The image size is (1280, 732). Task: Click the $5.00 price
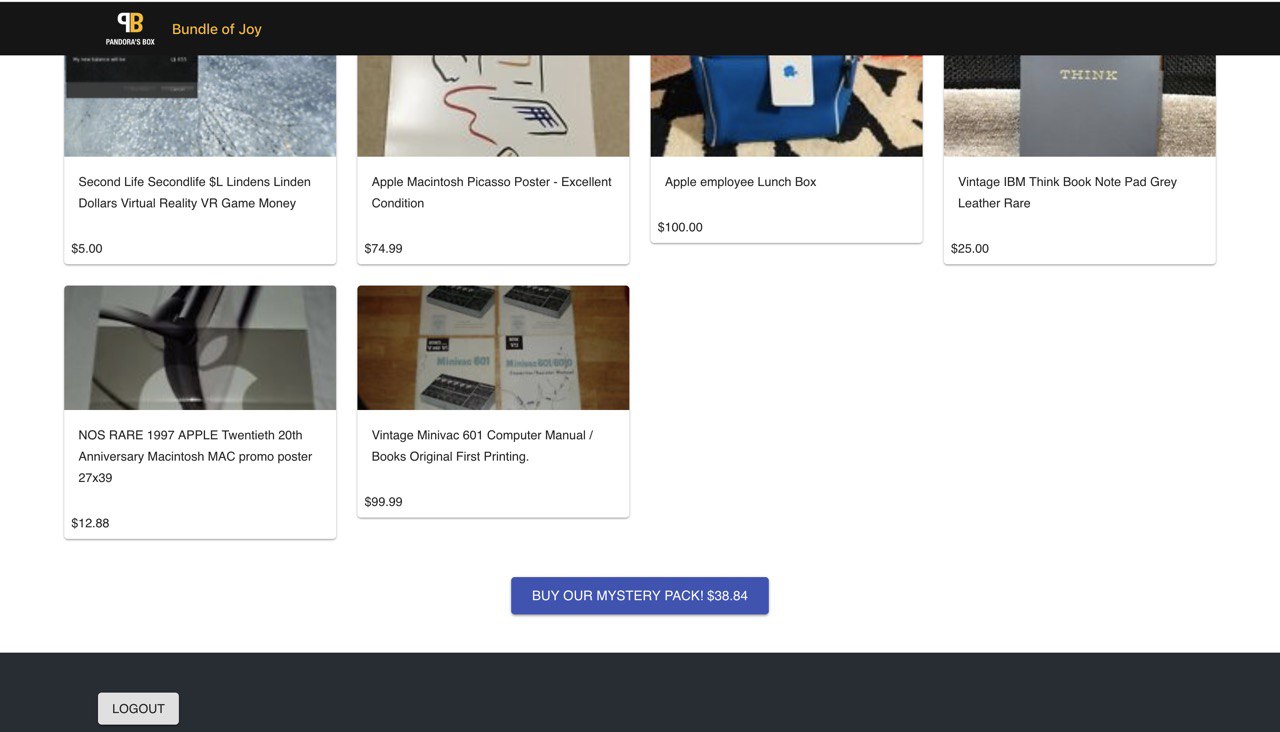click(87, 248)
